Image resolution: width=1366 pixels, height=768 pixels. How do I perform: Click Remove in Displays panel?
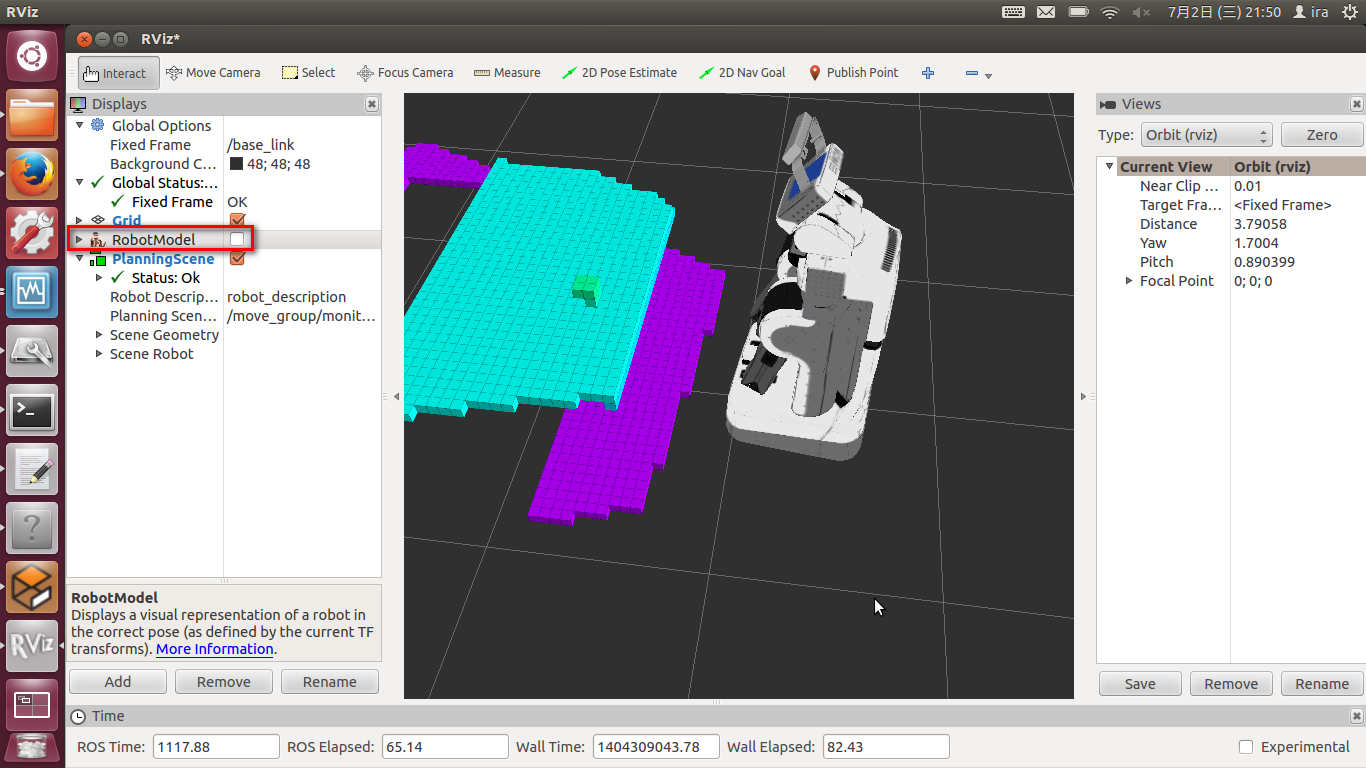224,682
